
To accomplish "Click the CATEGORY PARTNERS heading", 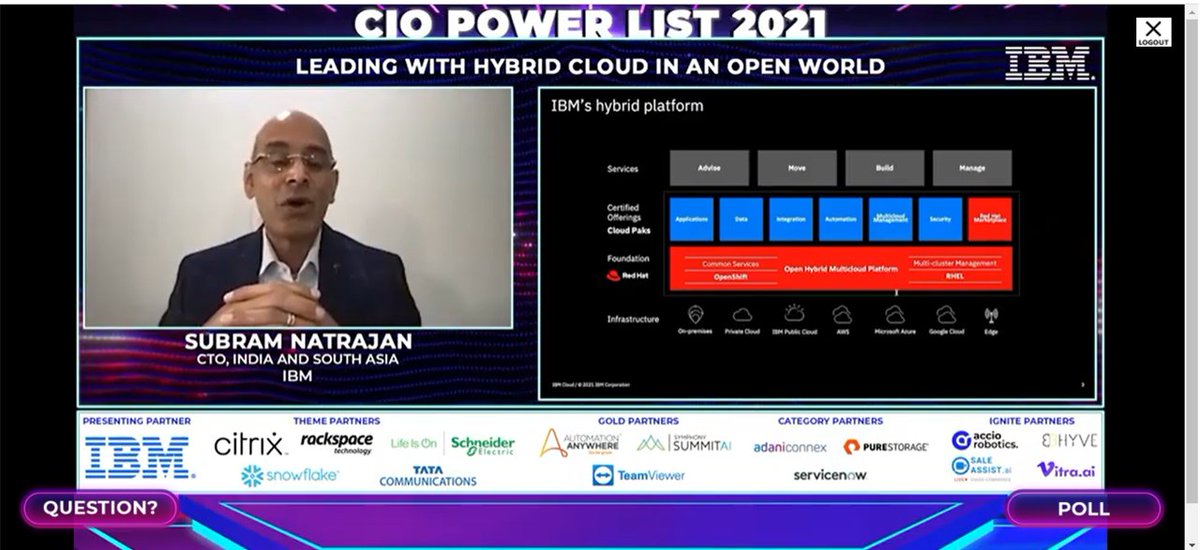I will (x=830, y=421).
